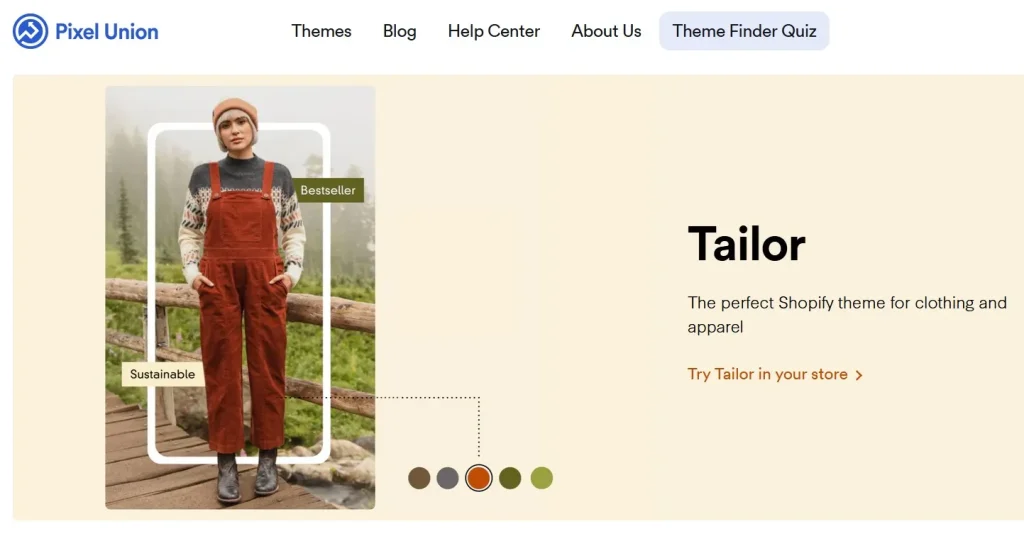
Task: Select the light green color swatch
Action: click(541, 478)
